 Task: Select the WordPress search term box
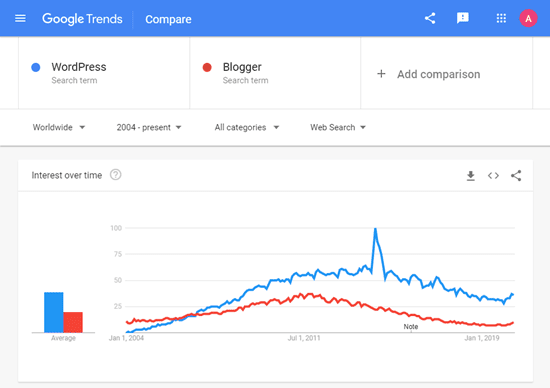104,73
